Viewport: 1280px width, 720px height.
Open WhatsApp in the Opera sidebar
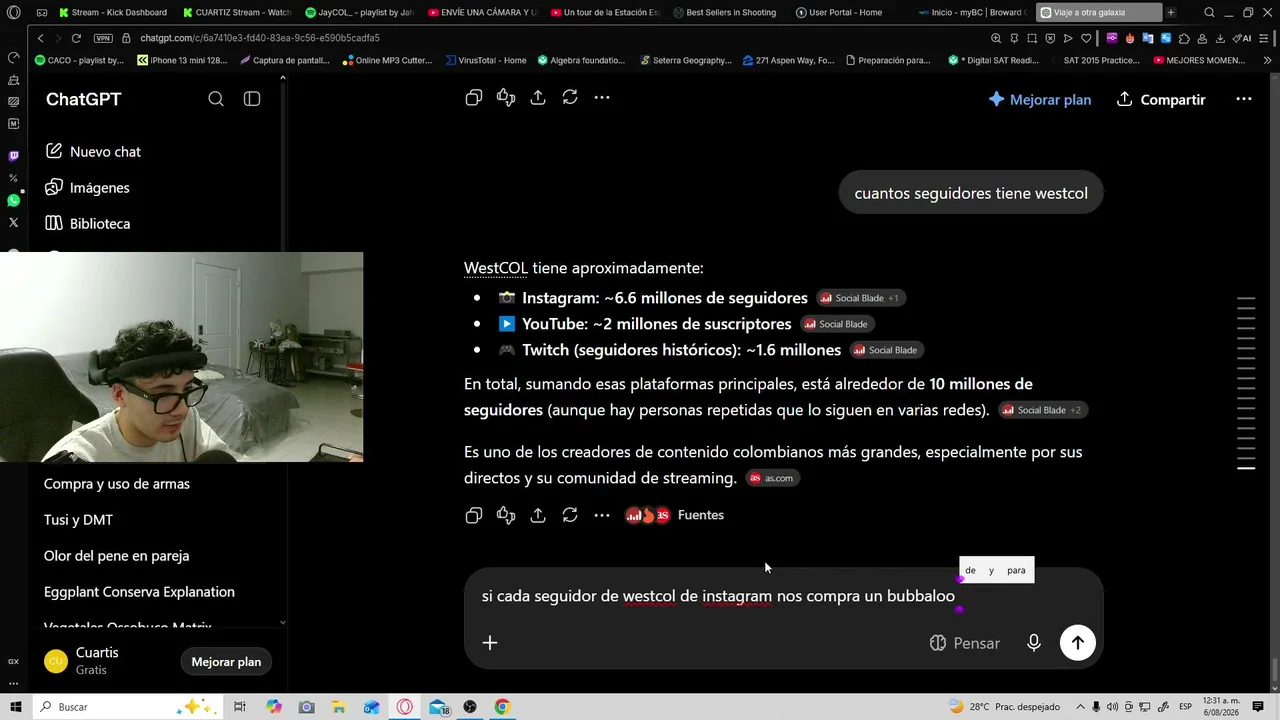coord(14,200)
